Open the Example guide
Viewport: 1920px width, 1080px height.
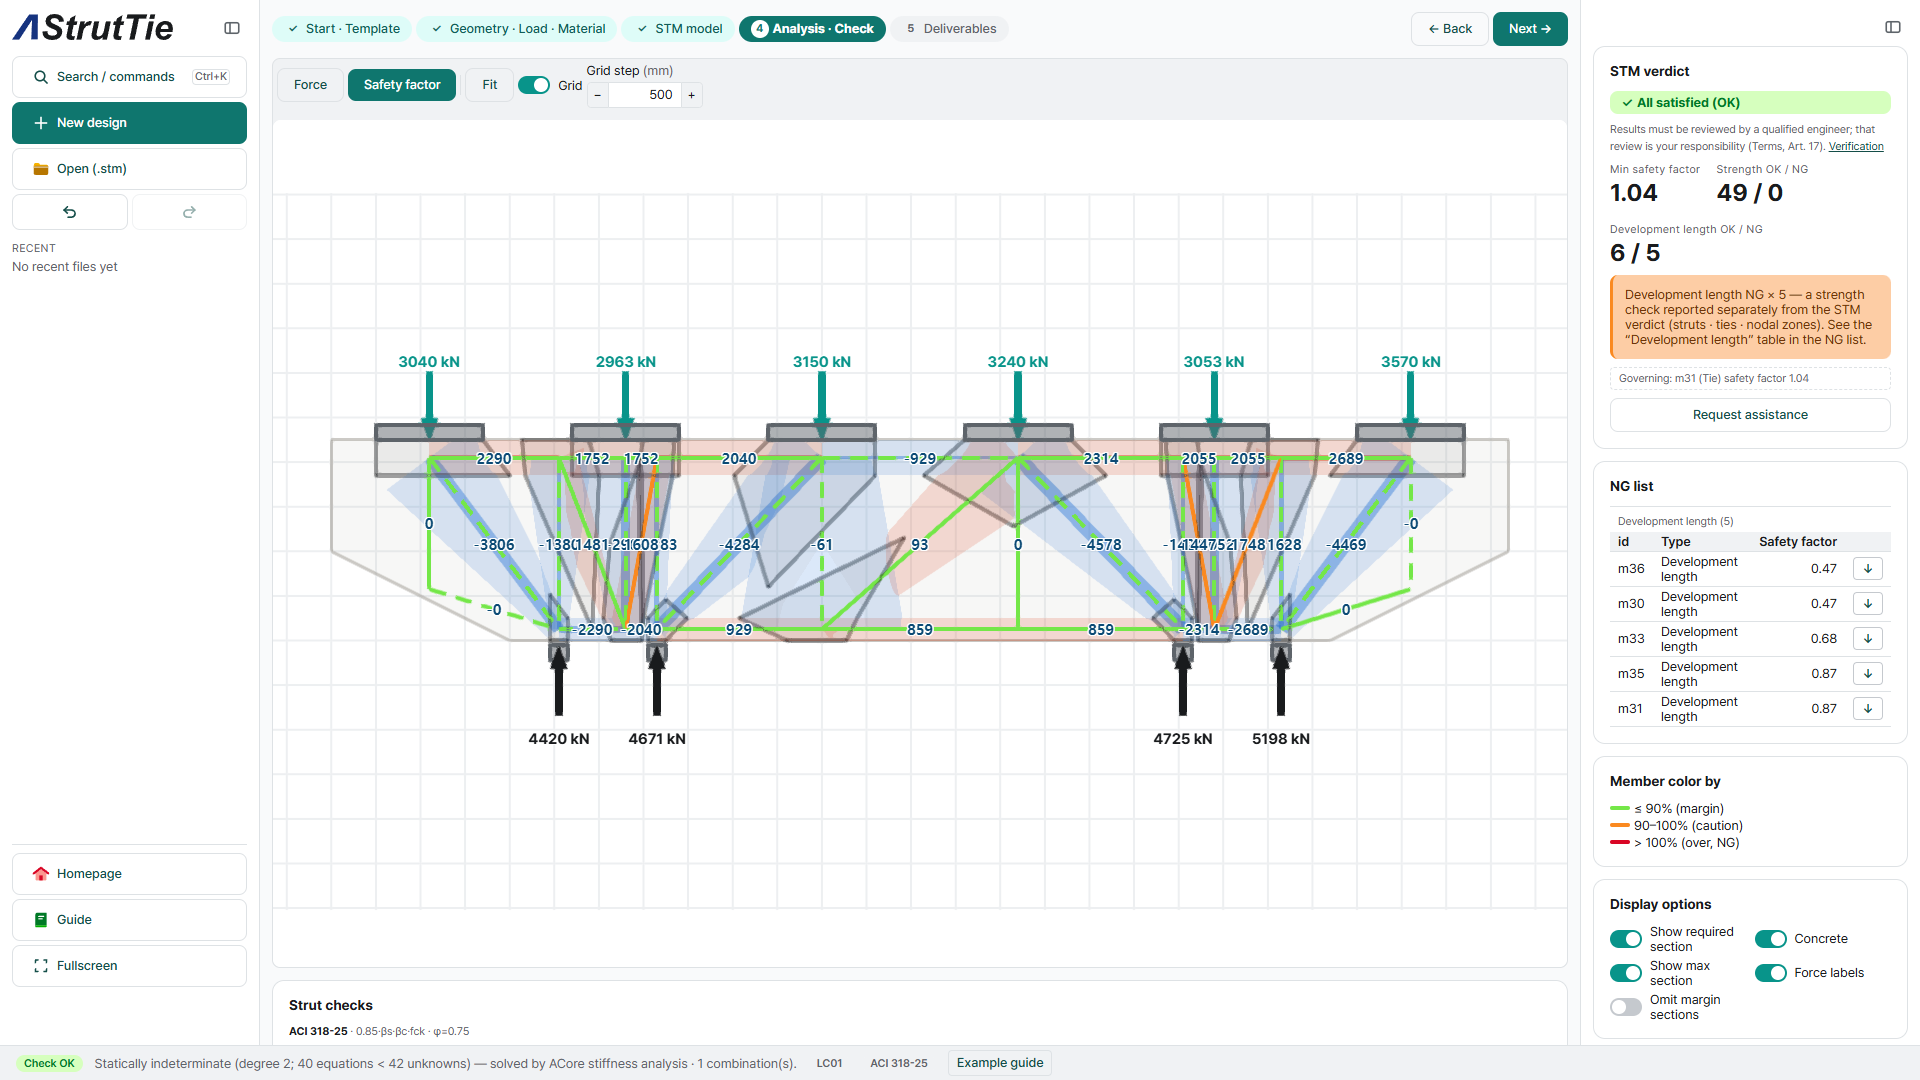point(1000,1063)
